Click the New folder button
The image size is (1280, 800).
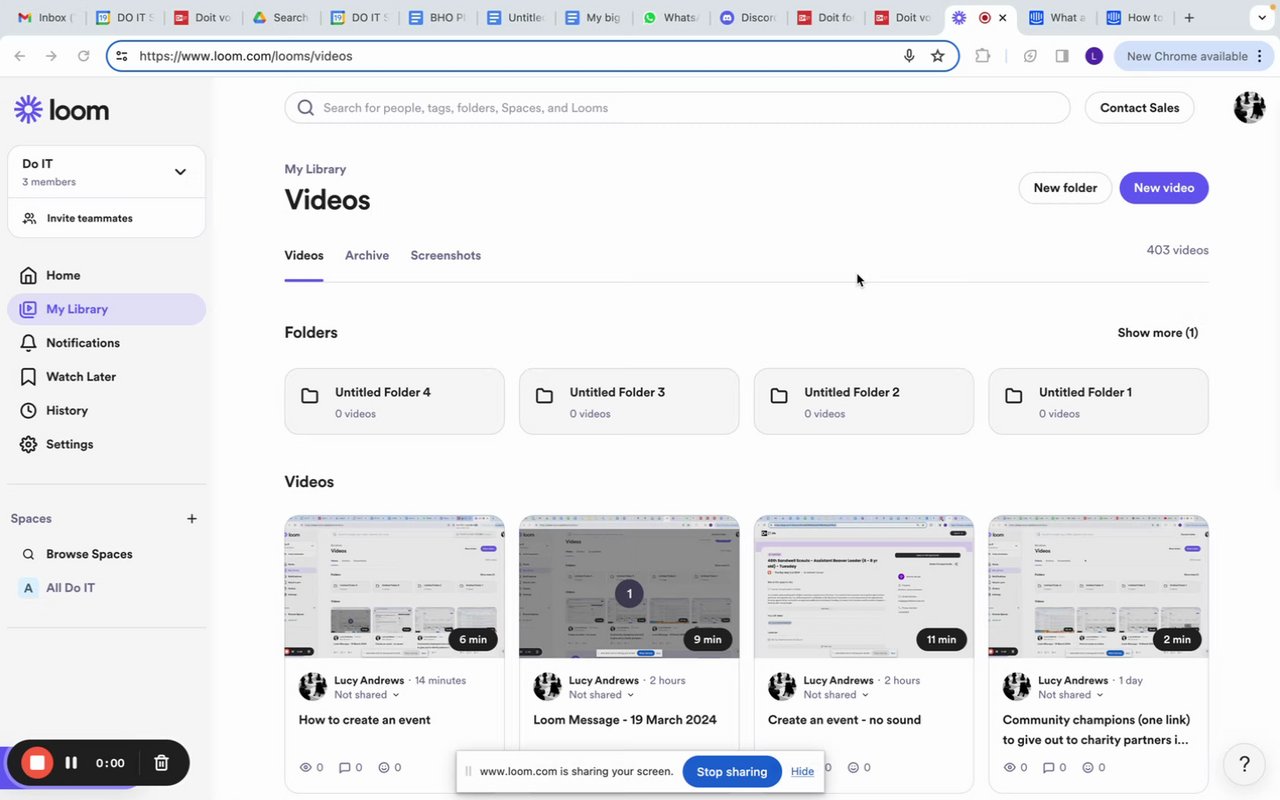[x=1065, y=188]
